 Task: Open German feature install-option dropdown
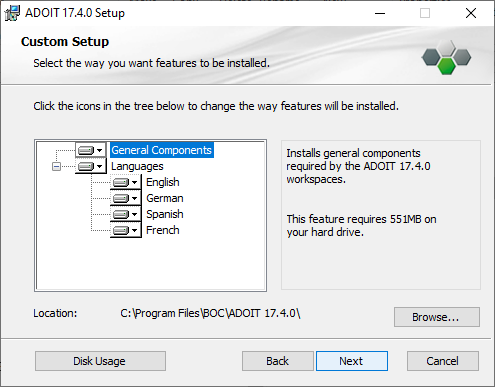click(x=126, y=198)
